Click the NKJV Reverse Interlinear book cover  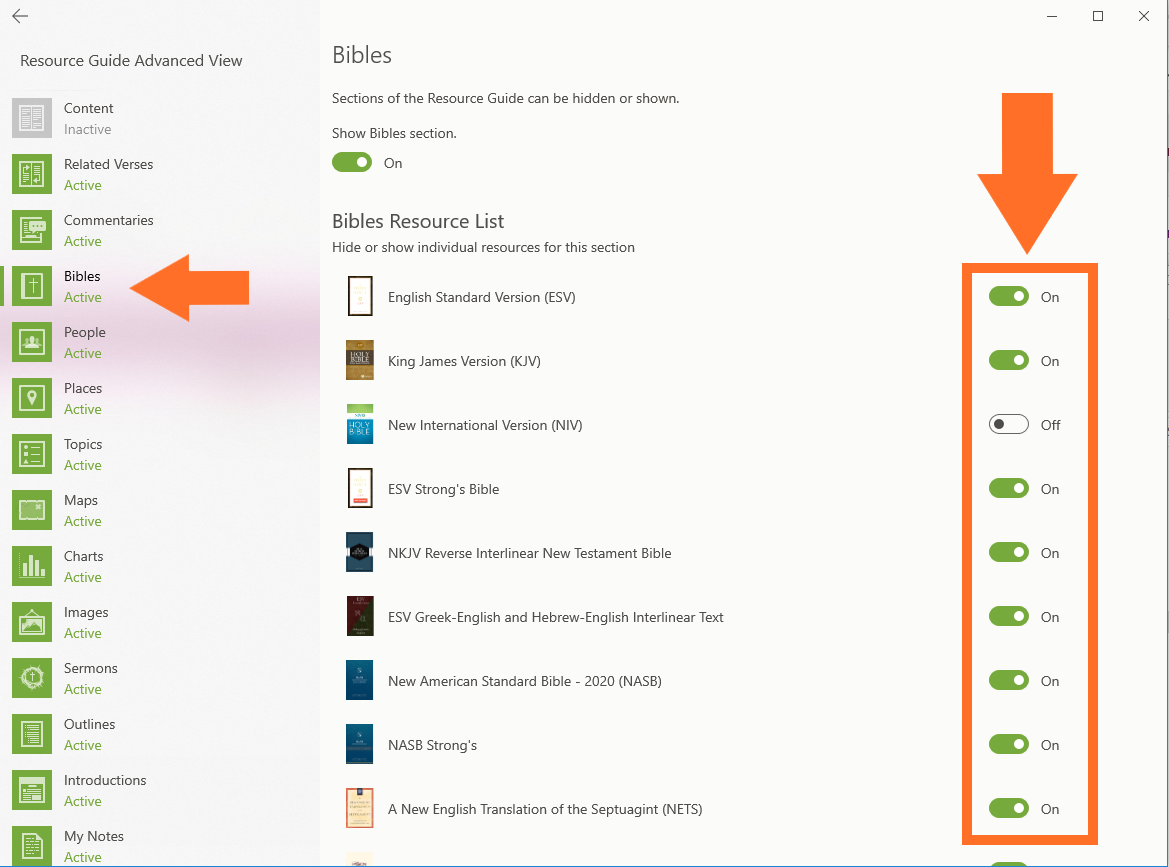pyautogui.click(x=360, y=553)
